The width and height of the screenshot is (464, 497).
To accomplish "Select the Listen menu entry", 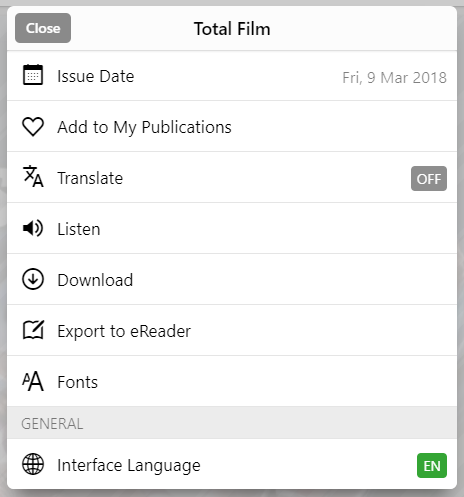I will pos(232,228).
